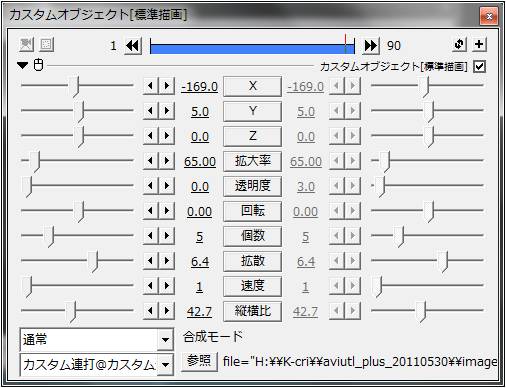506x388 pixels.
Task: Click the left X value -169.0
Action: coord(199,87)
